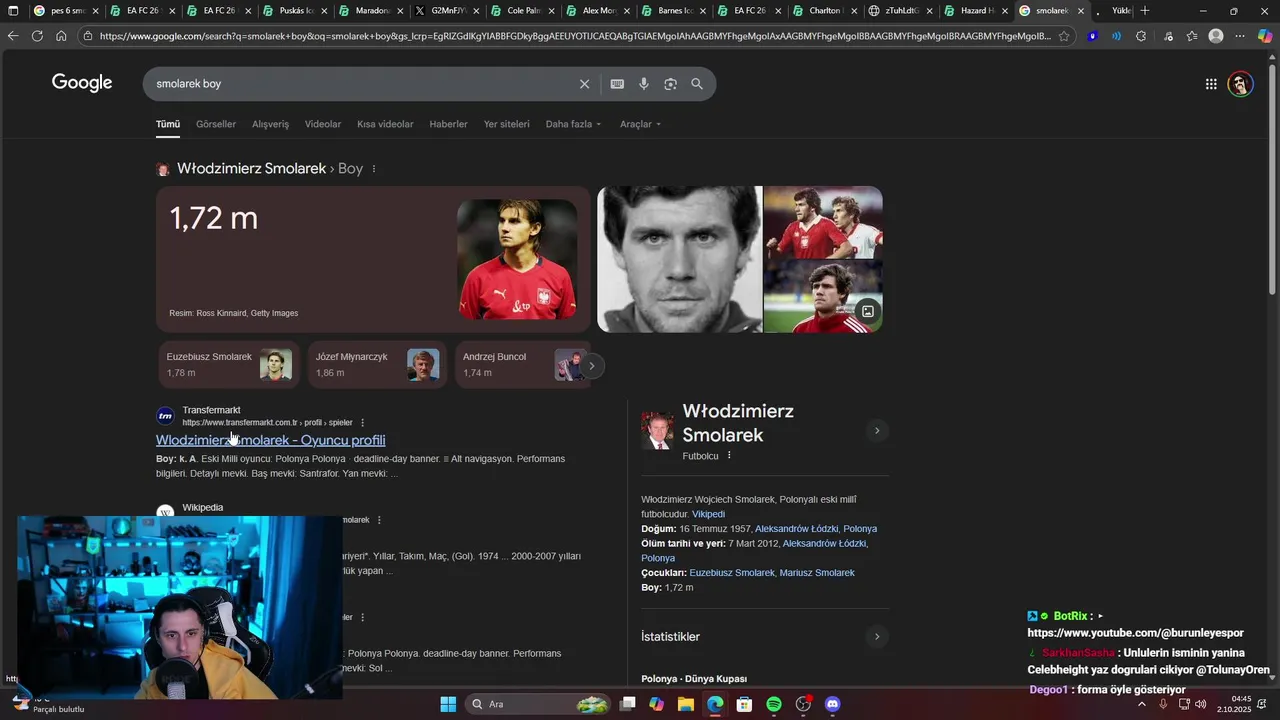Image resolution: width=1280 pixels, height=720 pixels.
Task: Open the black-and-white portrait photo of Smolarek
Action: tap(679, 259)
